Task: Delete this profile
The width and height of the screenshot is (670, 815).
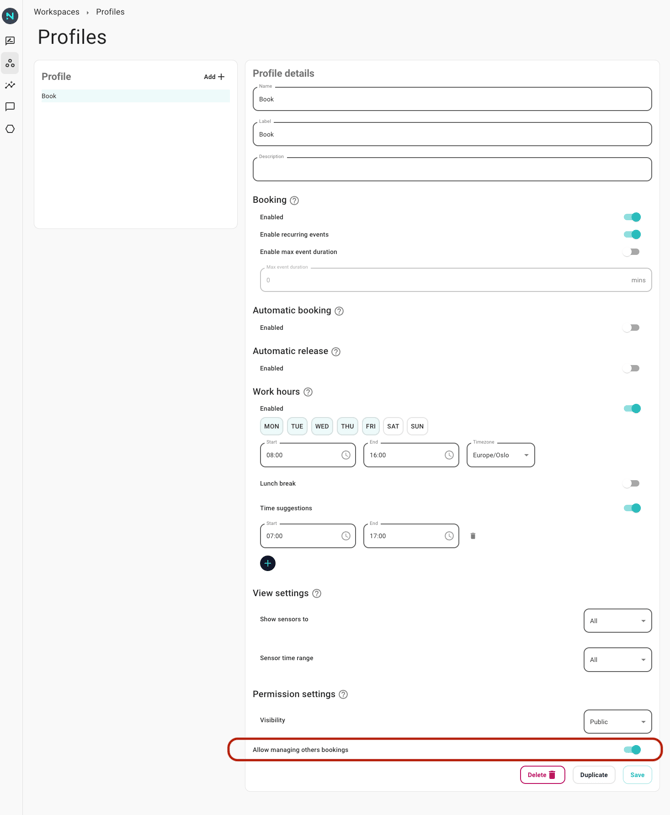Action: (x=542, y=775)
